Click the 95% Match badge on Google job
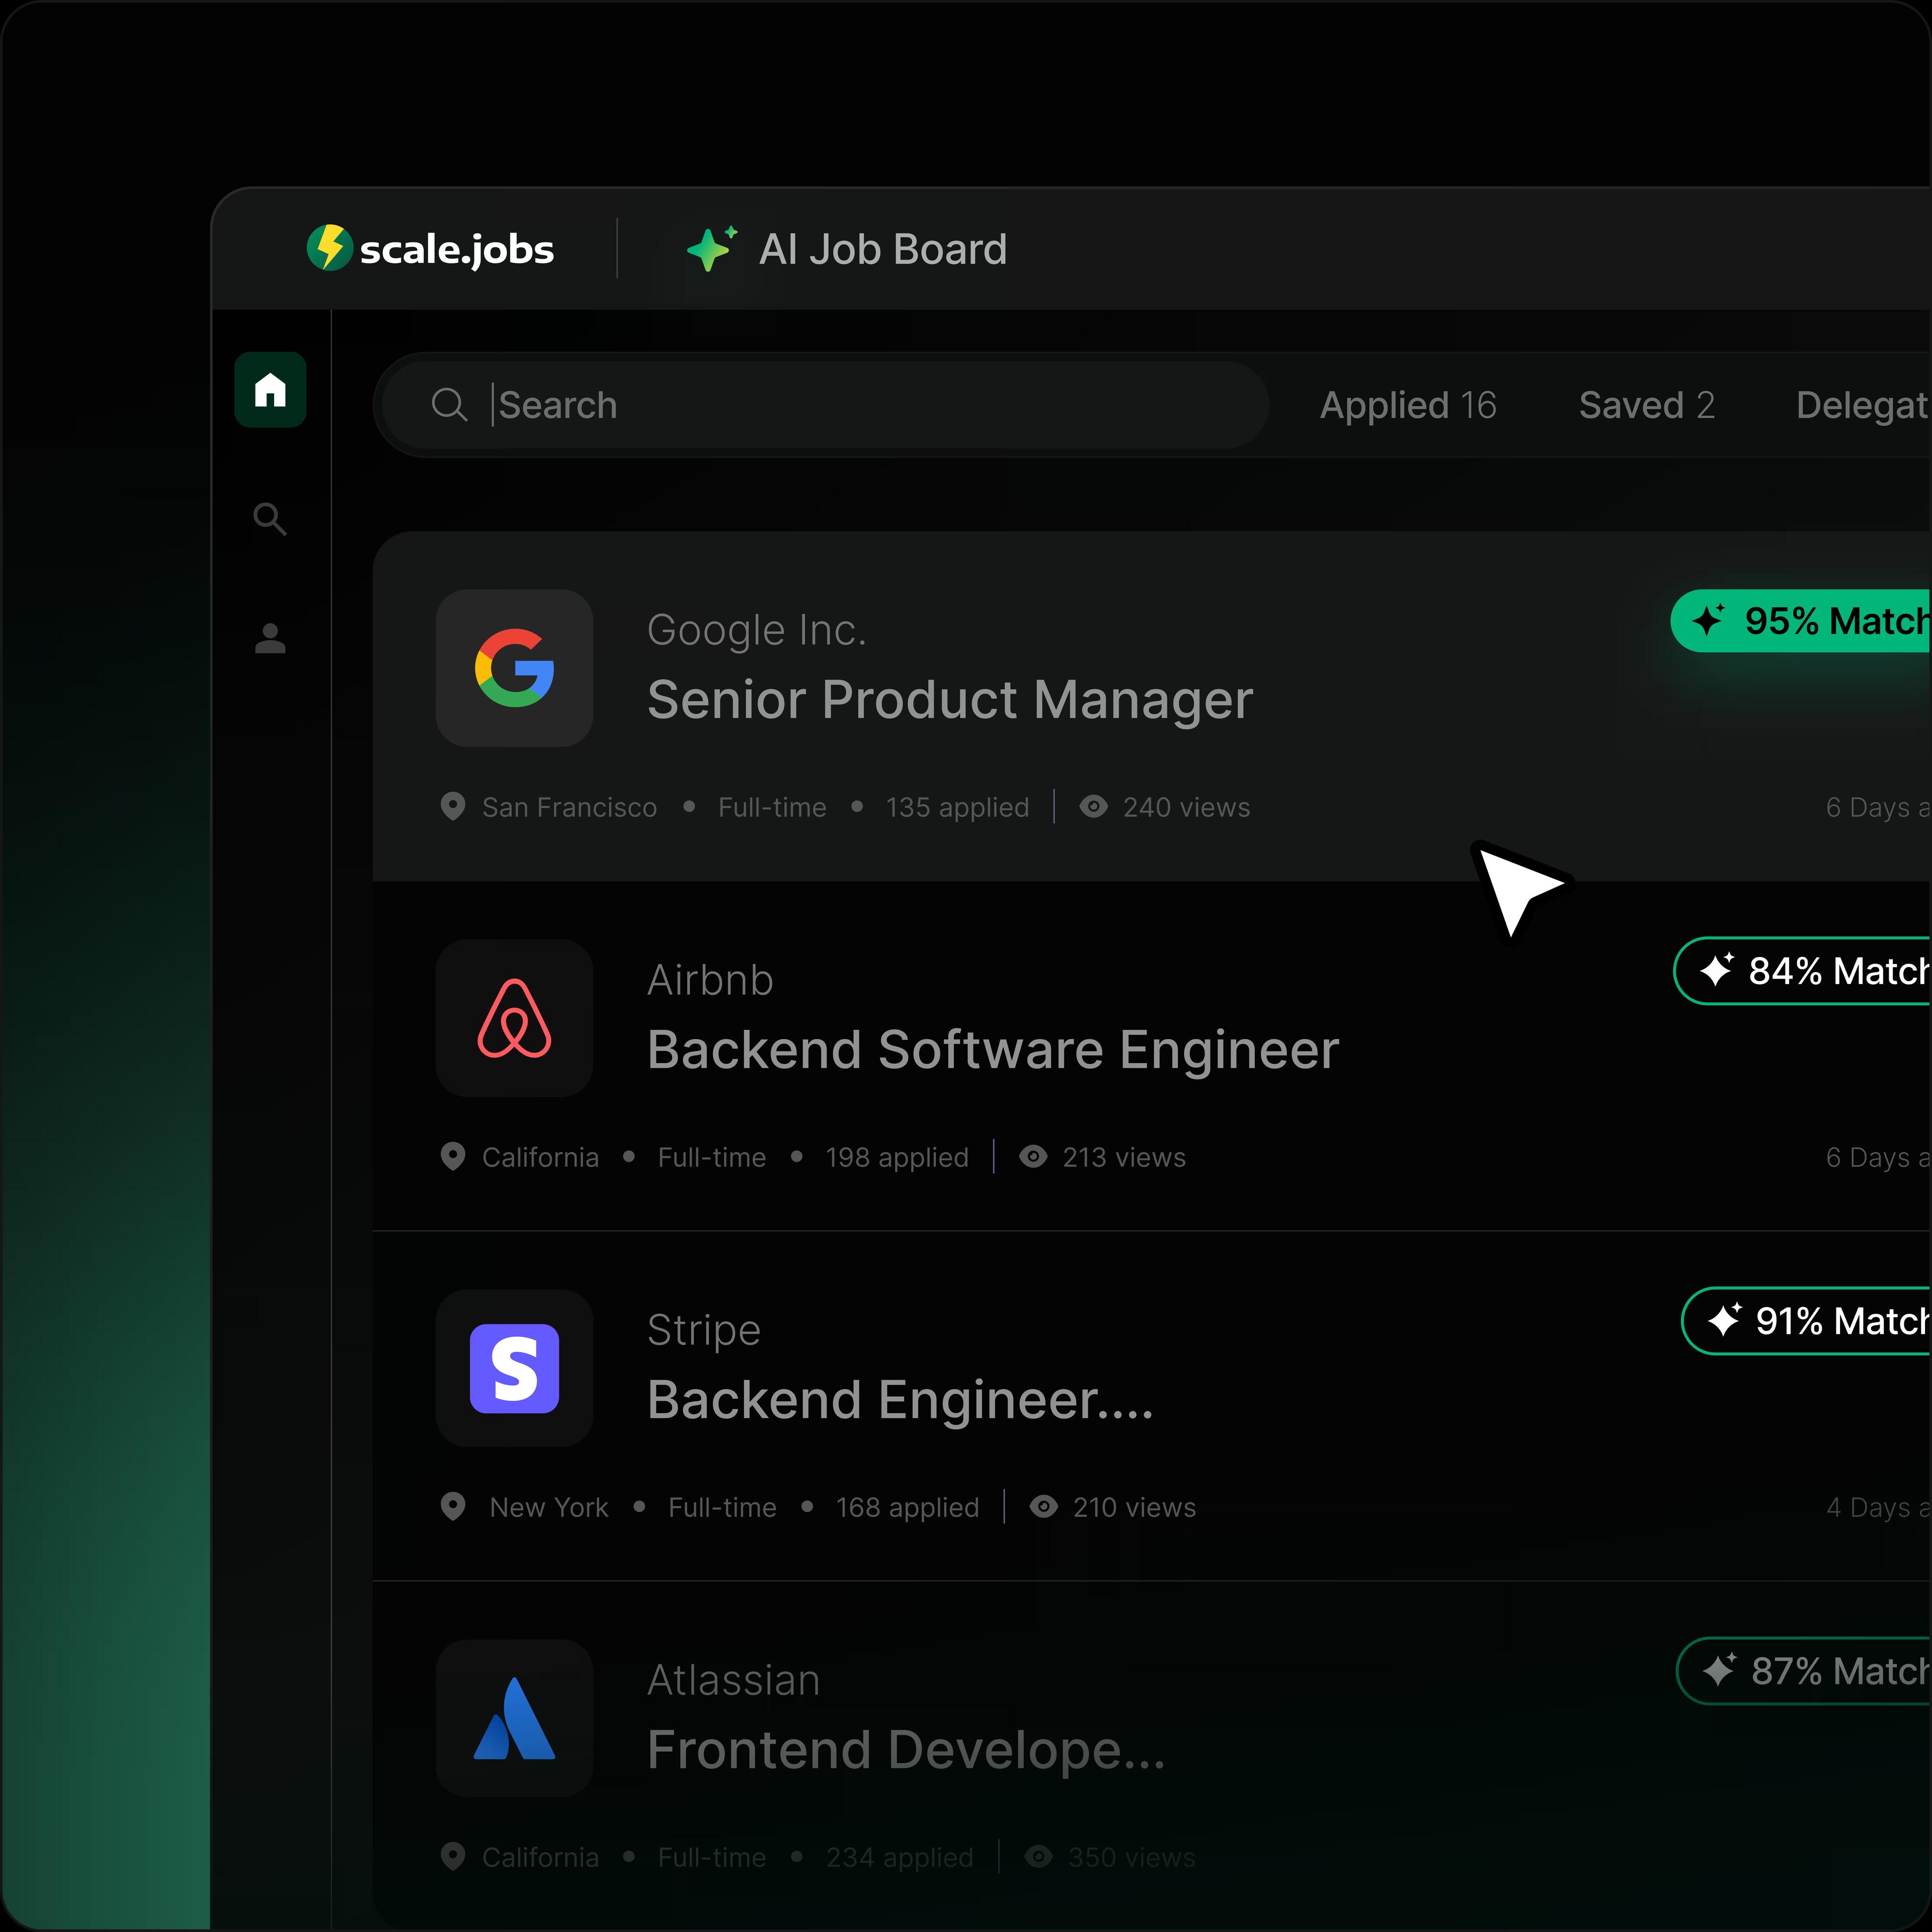 coord(1820,621)
